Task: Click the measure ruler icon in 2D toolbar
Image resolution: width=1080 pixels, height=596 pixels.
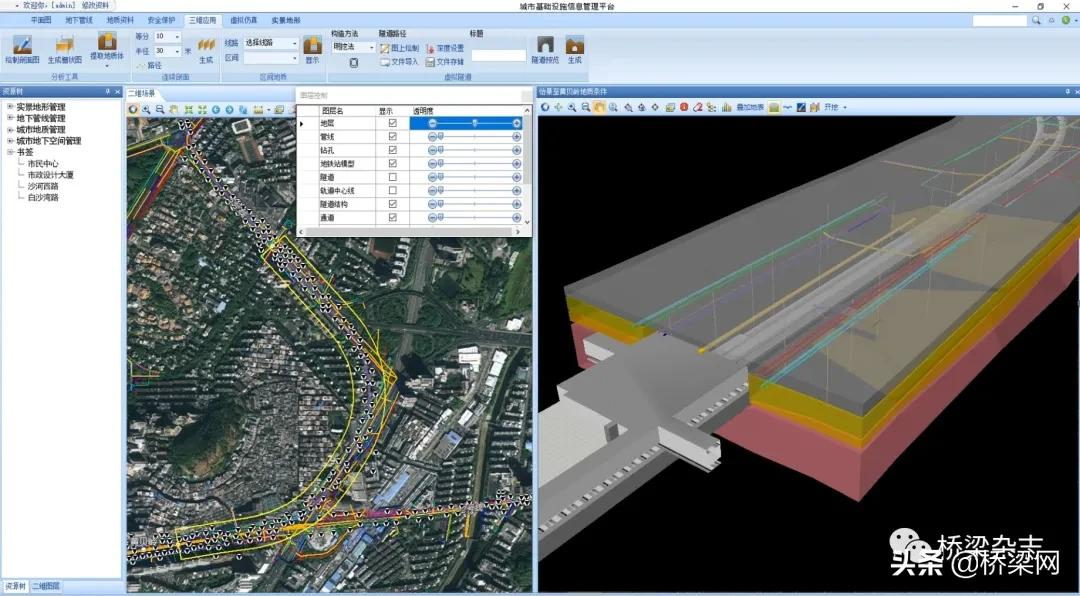Action: click(x=258, y=109)
